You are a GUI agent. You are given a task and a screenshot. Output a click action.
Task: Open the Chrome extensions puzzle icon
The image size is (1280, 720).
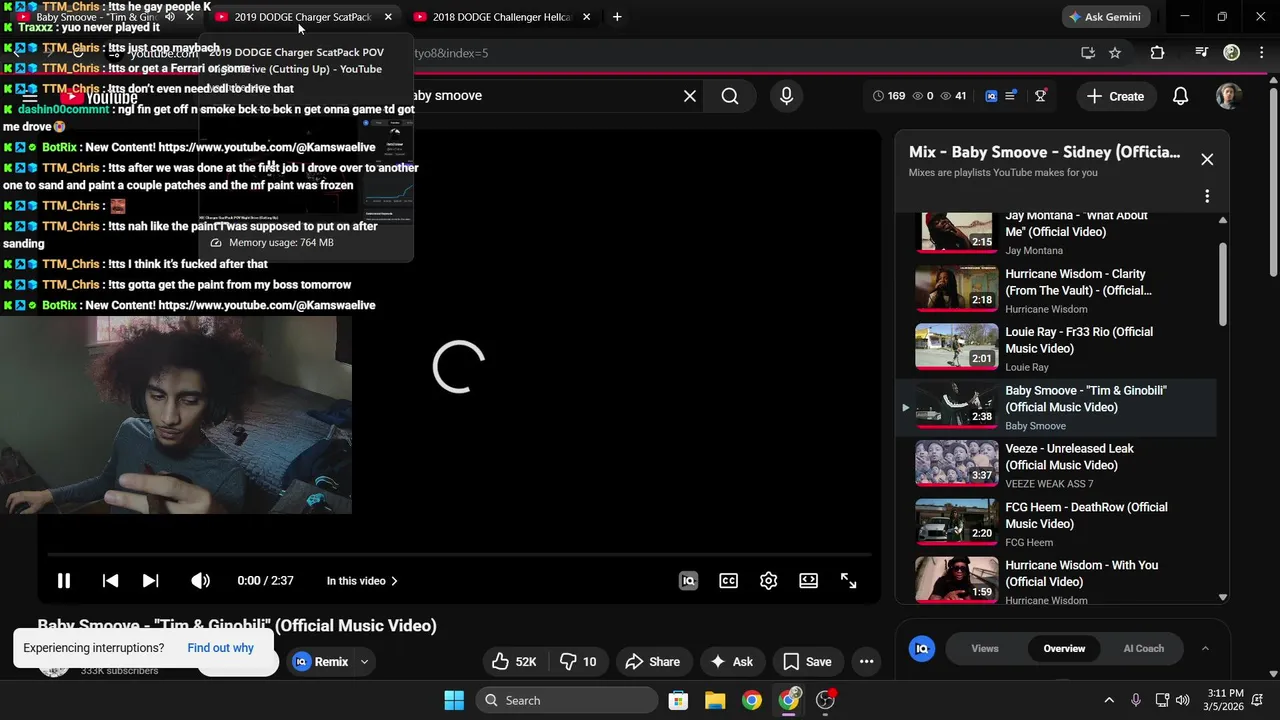(x=1157, y=53)
